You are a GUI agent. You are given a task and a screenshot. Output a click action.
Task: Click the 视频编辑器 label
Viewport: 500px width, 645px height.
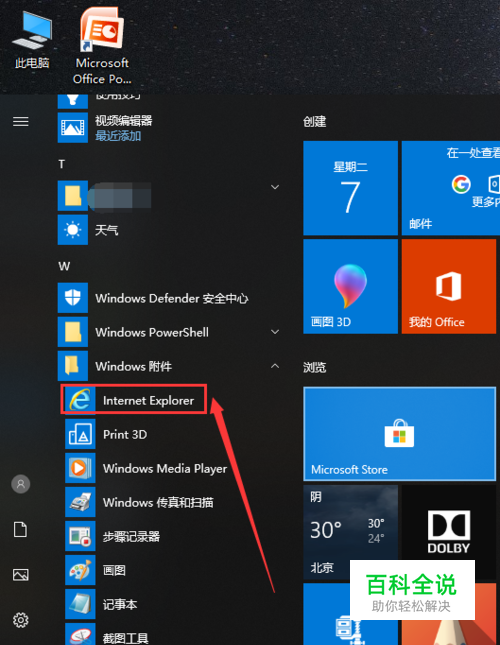pyautogui.click(x=124, y=121)
